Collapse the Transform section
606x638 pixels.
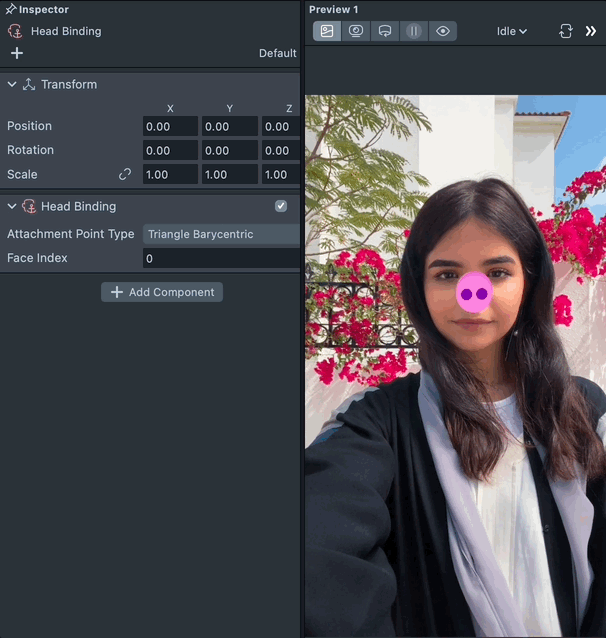coord(12,84)
